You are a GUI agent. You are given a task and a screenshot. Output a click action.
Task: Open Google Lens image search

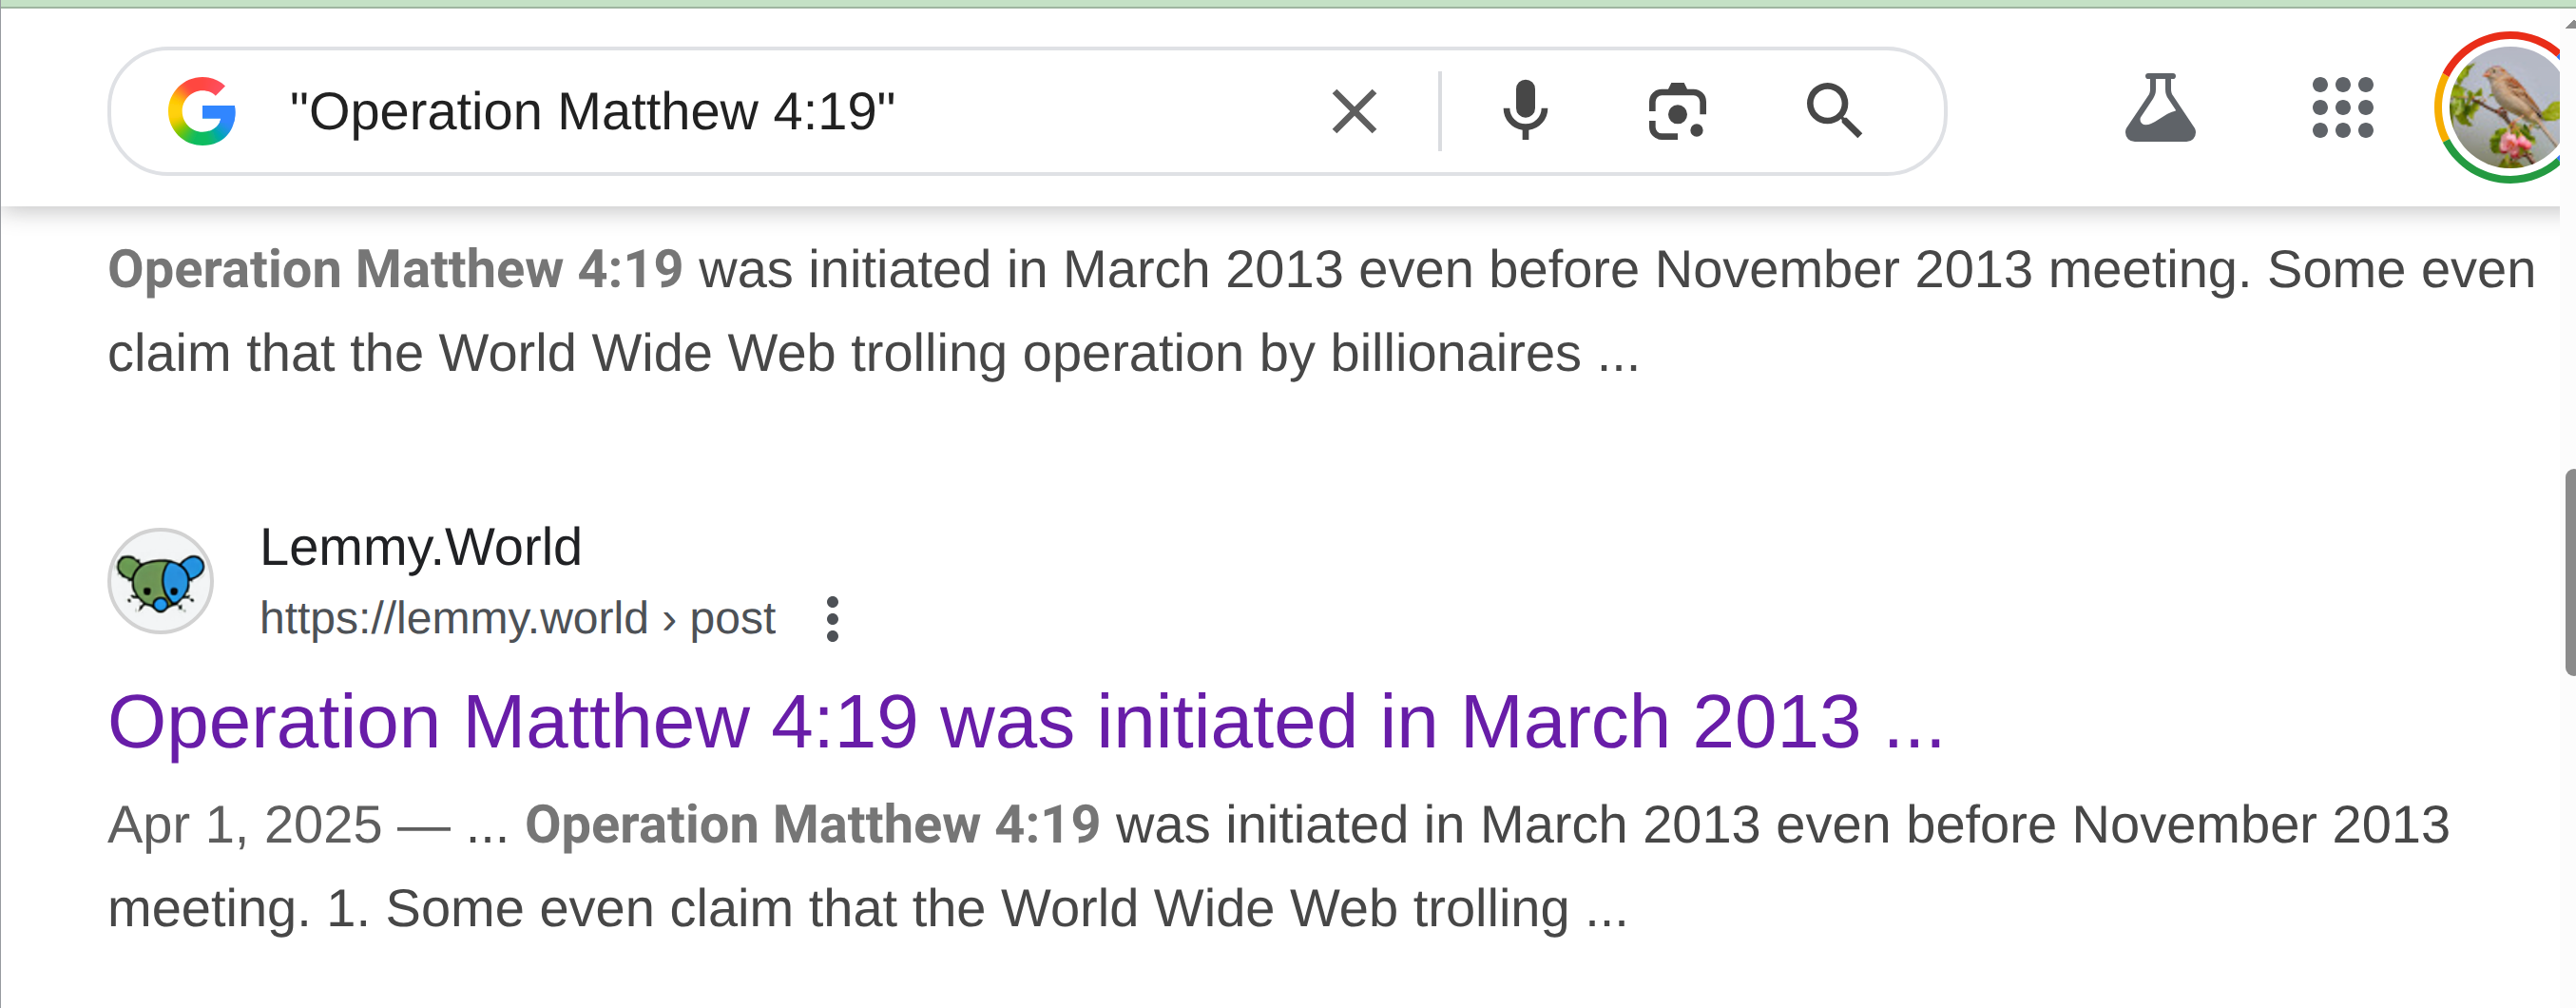(1677, 111)
